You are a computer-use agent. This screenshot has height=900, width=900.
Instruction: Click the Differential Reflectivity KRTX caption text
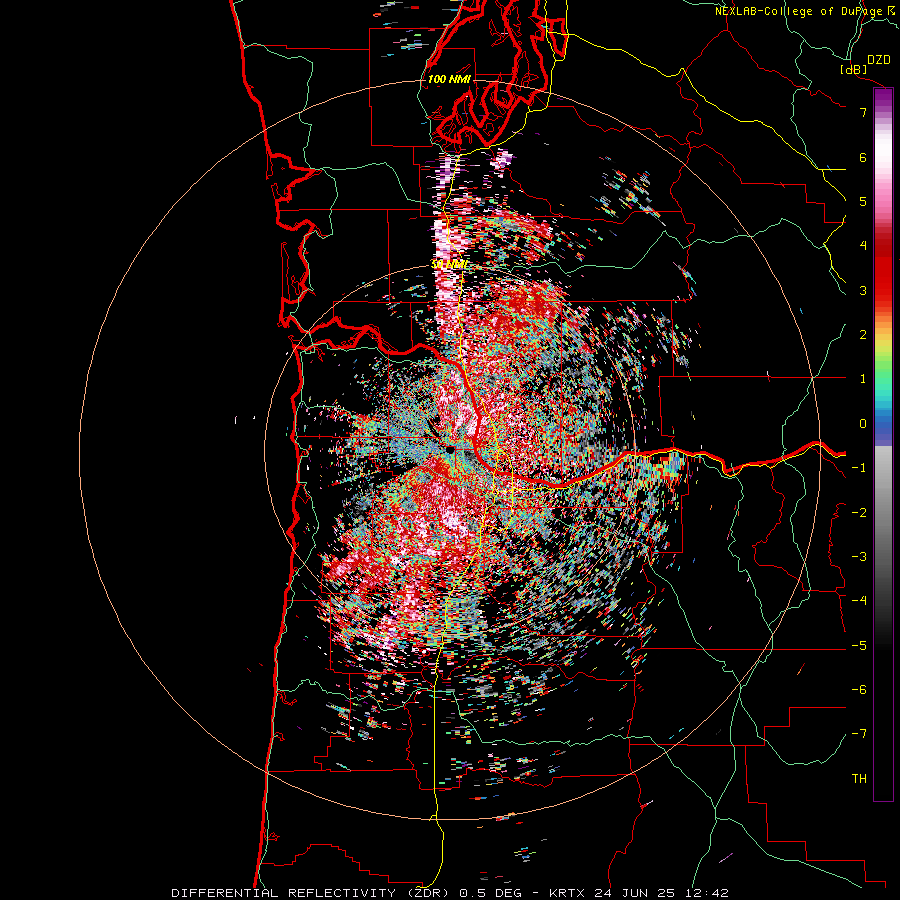pos(450,893)
